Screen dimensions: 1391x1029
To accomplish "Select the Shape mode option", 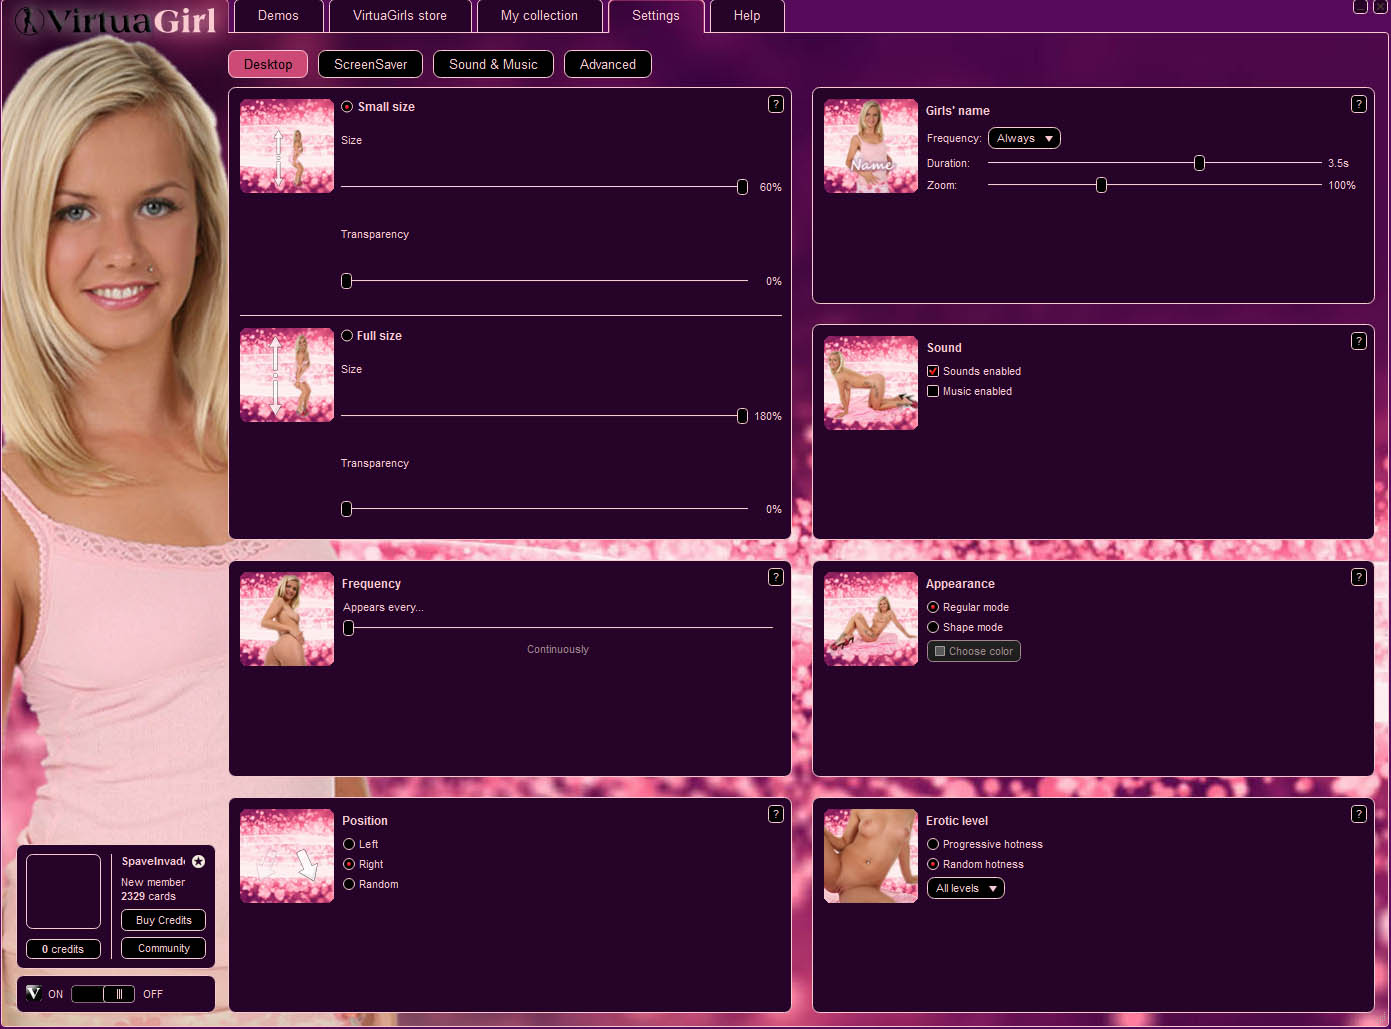I will (x=933, y=627).
